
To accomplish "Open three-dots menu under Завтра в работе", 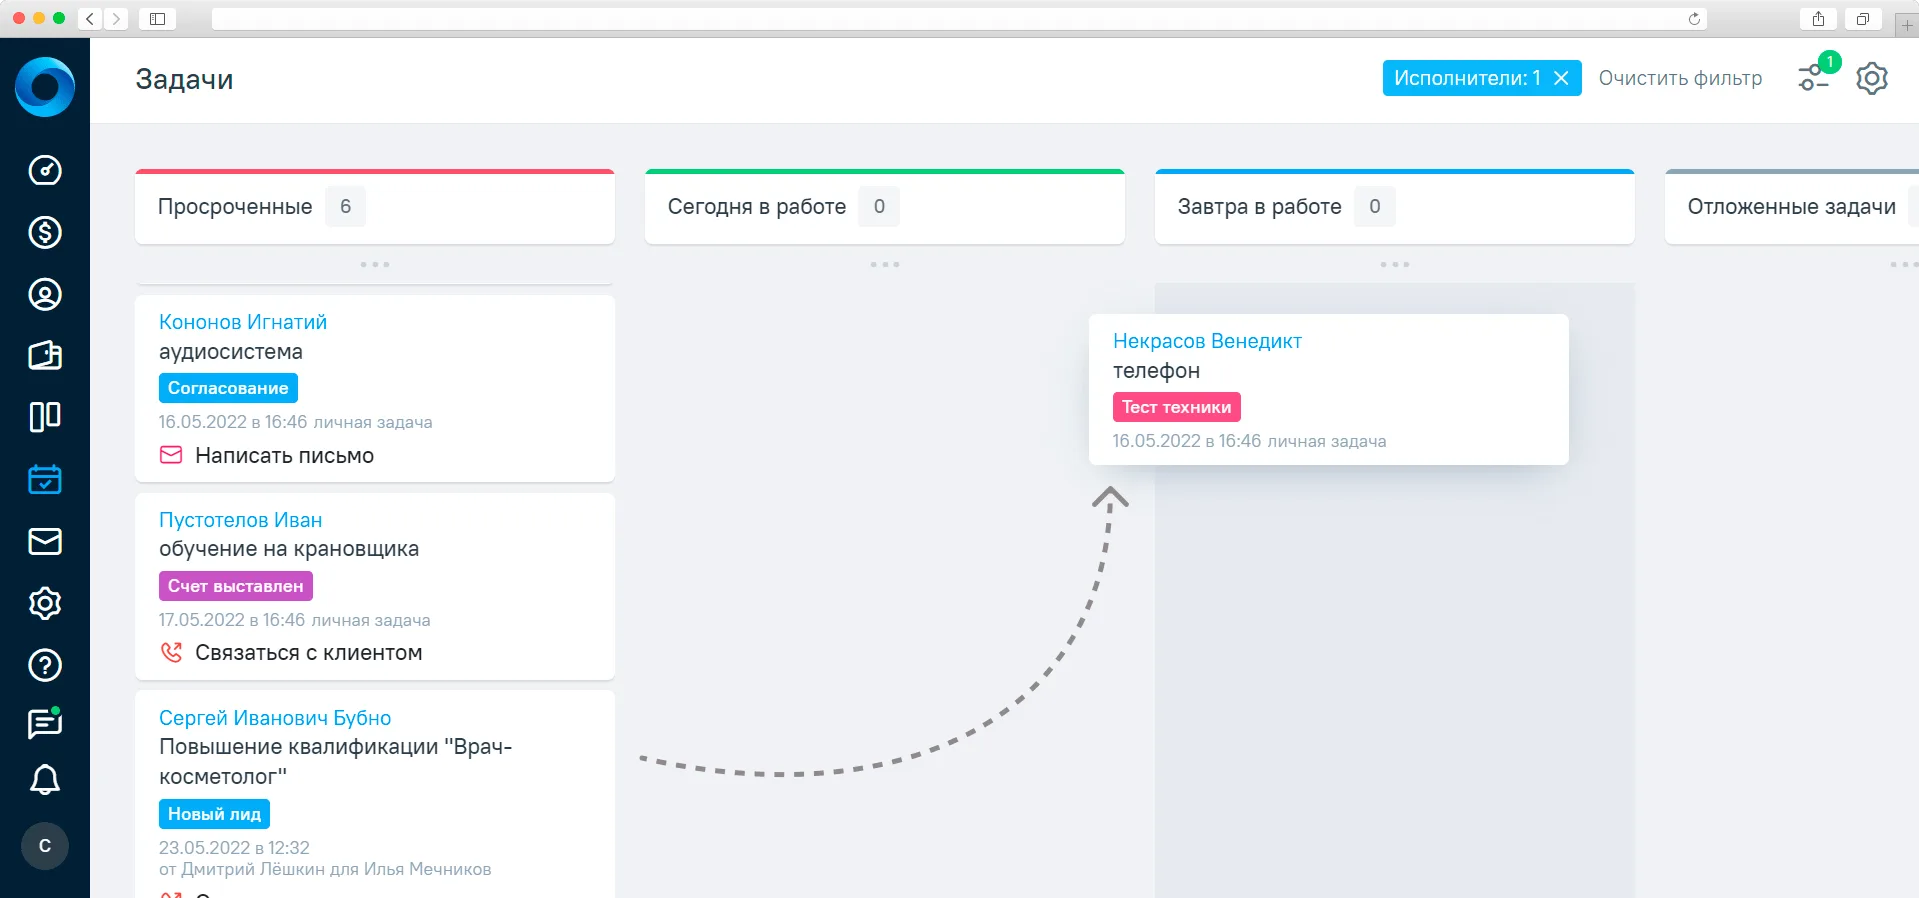I will point(1395,265).
